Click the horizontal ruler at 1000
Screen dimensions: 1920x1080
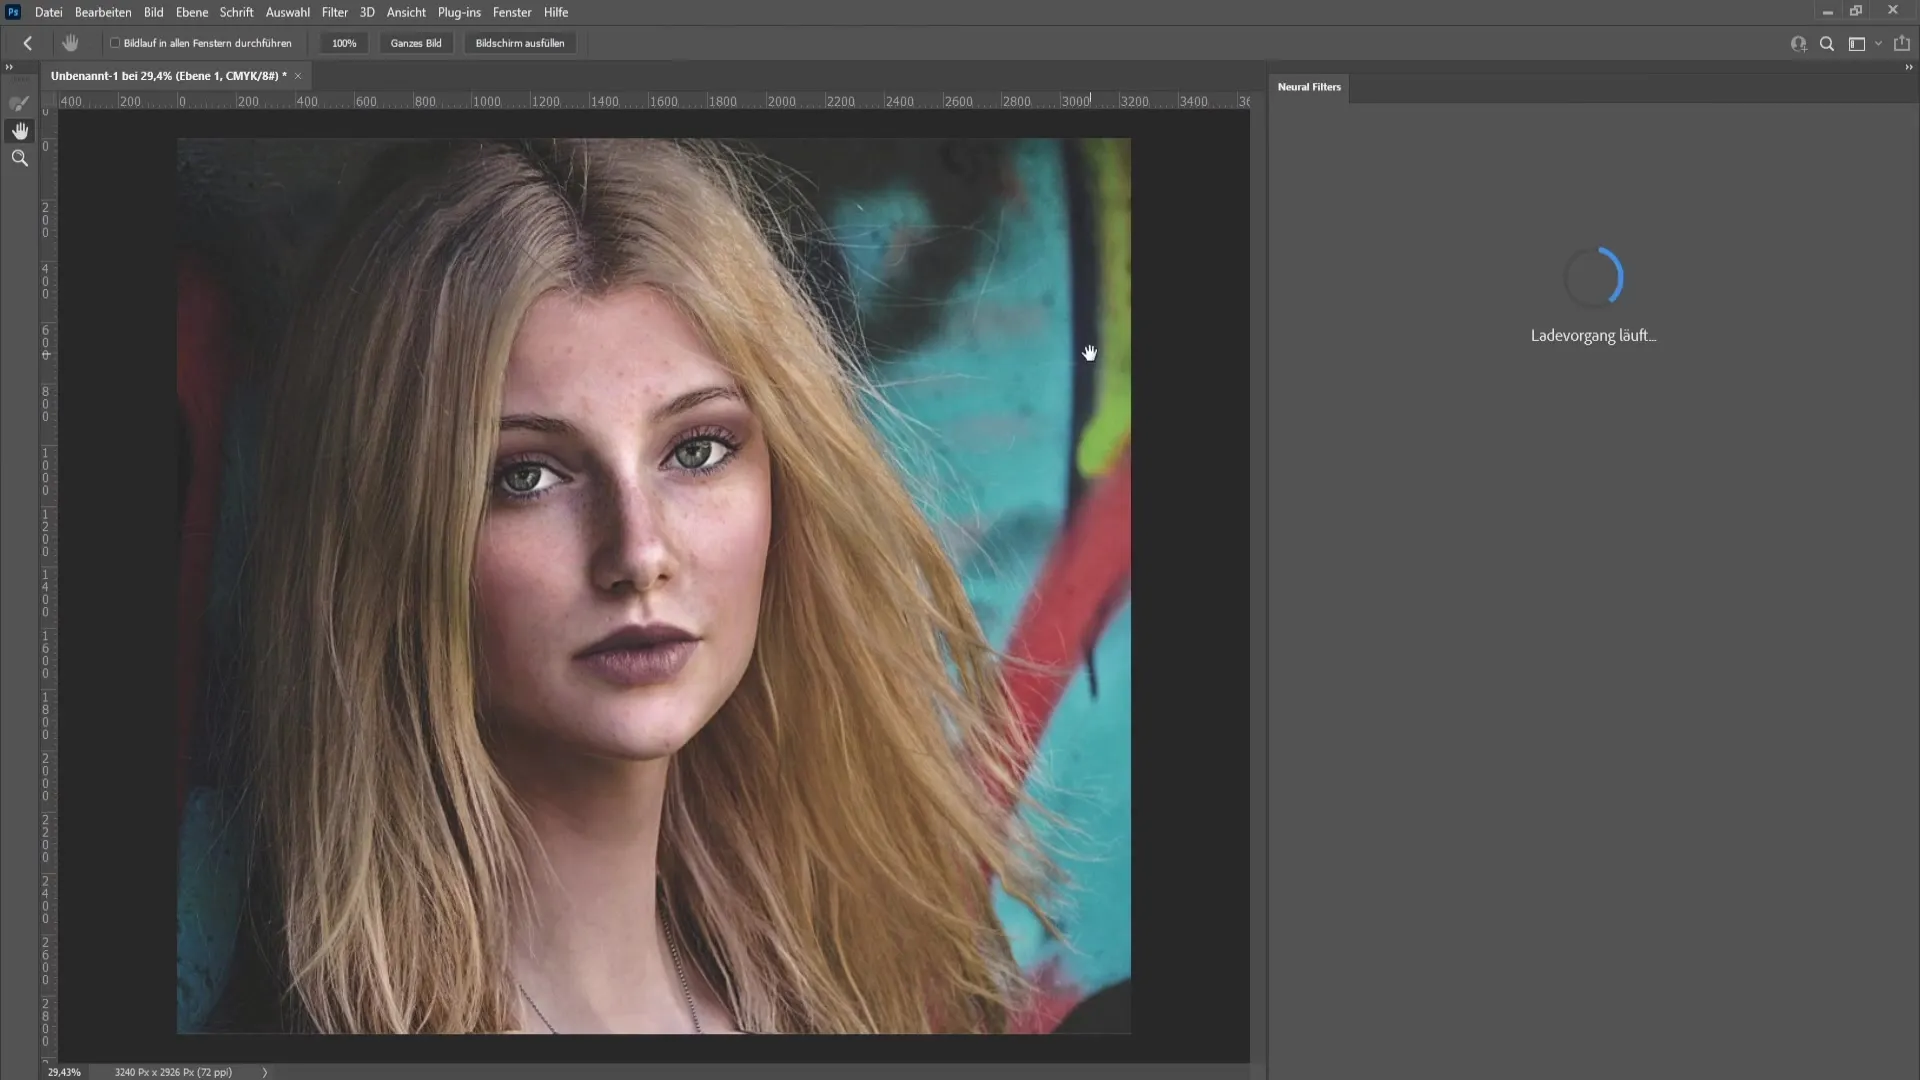[x=487, y=101]
